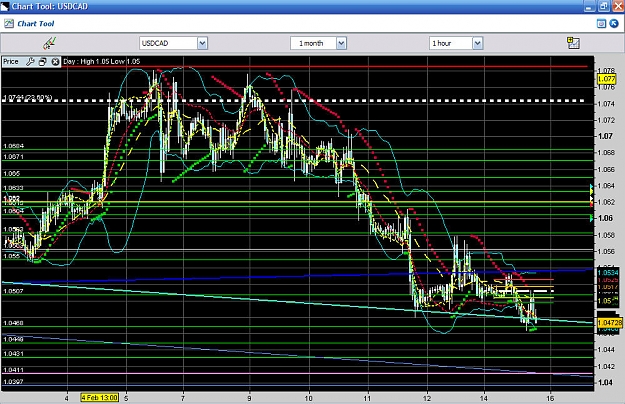Click the 1.0684 level label
This screenshot has height=404, width=625.
click(13, 146)
